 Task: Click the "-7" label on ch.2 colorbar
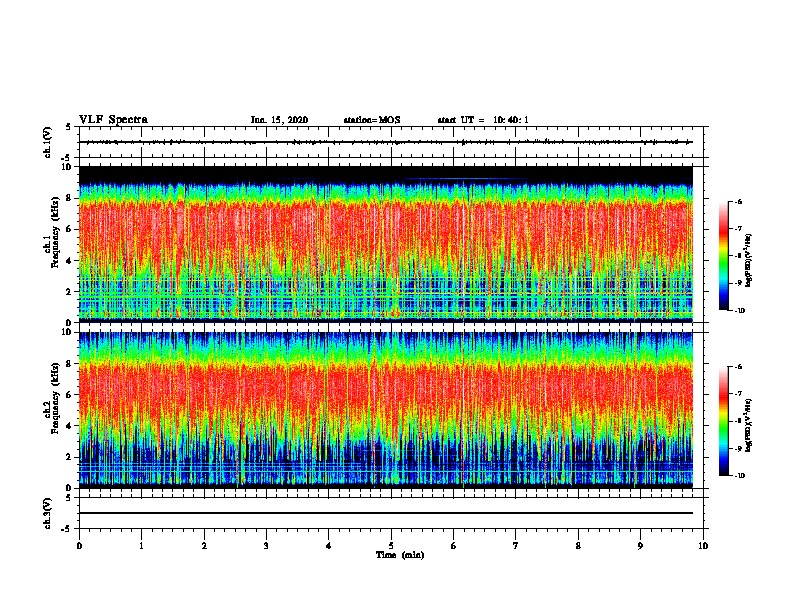pyautogui.click(x=737, y=394)
